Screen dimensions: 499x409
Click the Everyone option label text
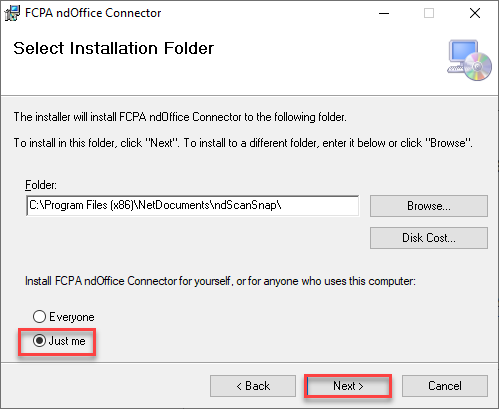click(72, 317)
